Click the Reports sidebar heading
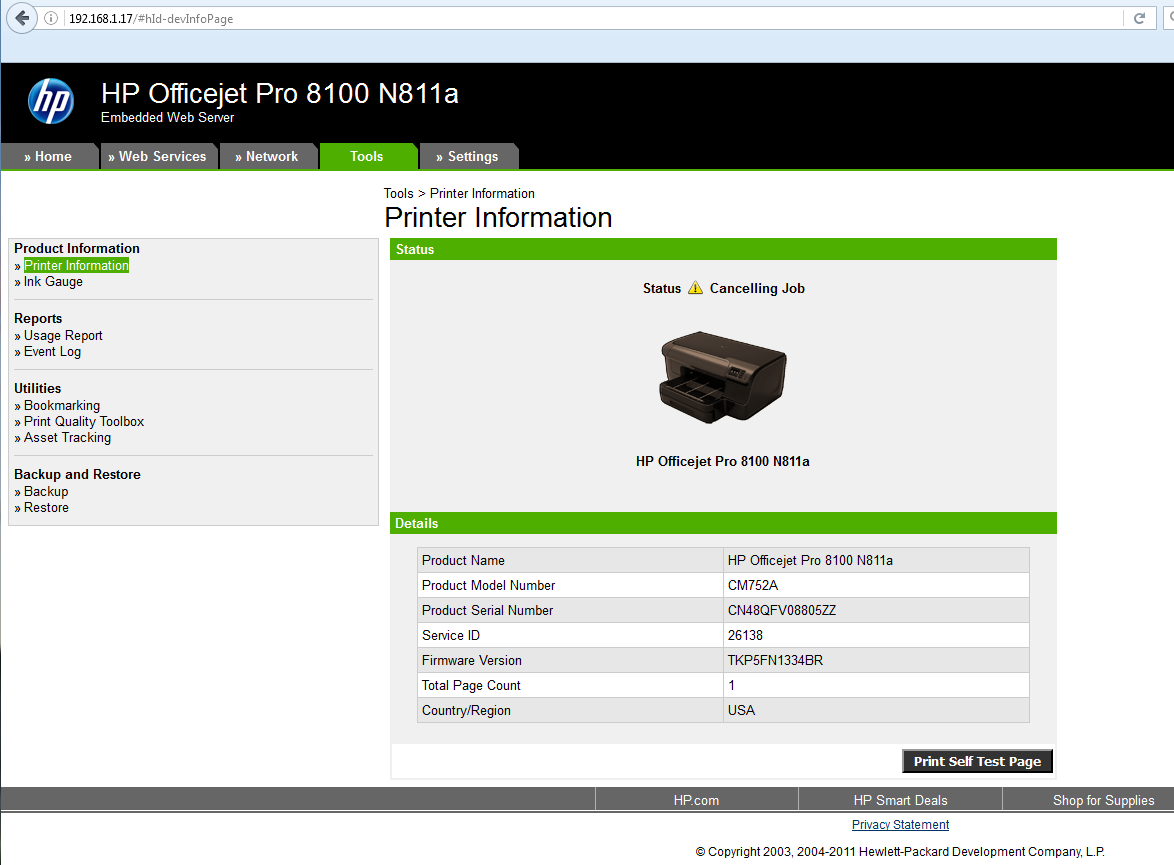This screenshot has width=1174, height=865. (38, 318)
